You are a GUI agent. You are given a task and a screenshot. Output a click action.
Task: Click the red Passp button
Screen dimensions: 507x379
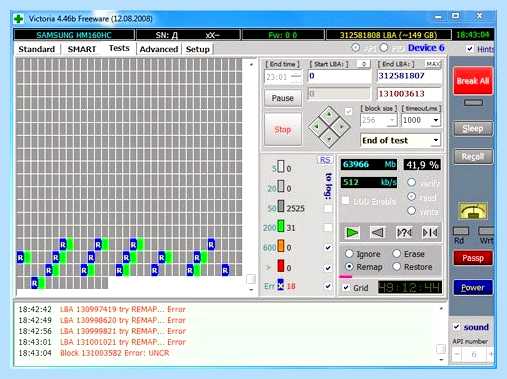pyautogui.click(x=473, y=258)
